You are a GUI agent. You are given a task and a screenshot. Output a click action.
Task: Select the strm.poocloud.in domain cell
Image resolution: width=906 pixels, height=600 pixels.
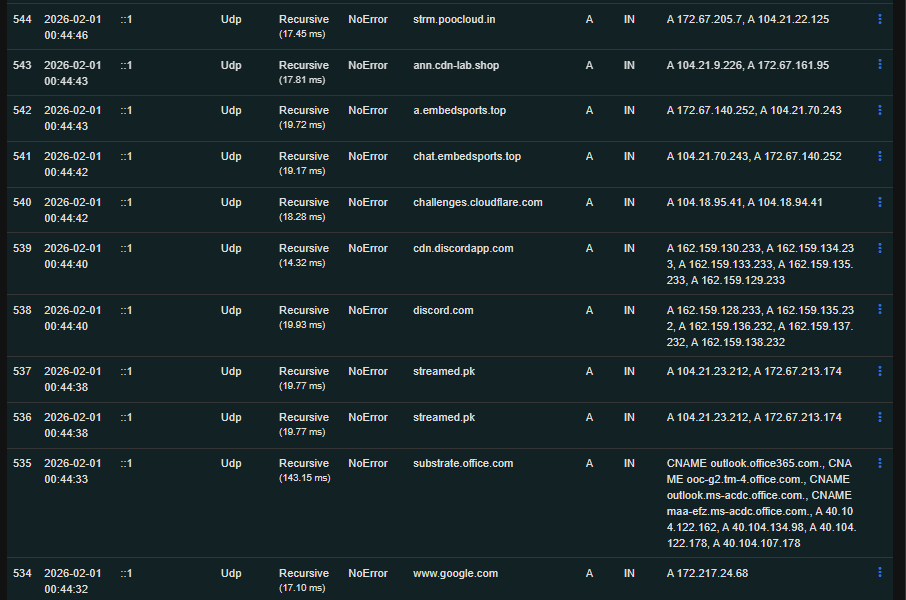[x=455, y=19]
